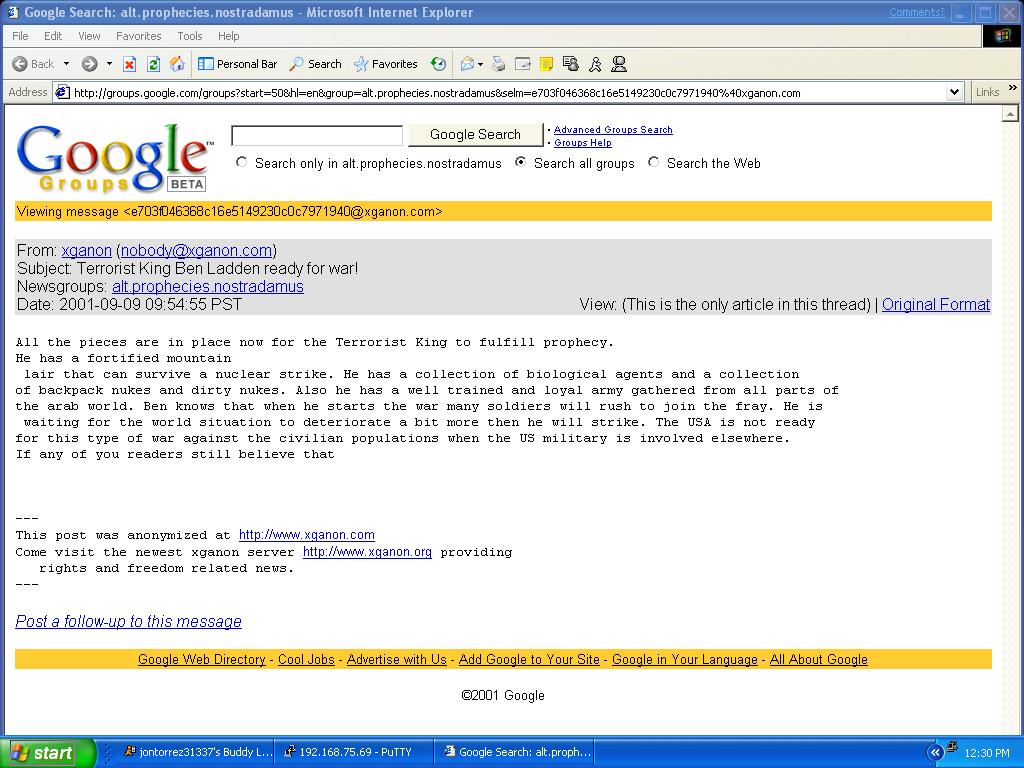Click the Google Groups search input field
Viewport: 1024px width, 768px height.
[x=317, y=136]
